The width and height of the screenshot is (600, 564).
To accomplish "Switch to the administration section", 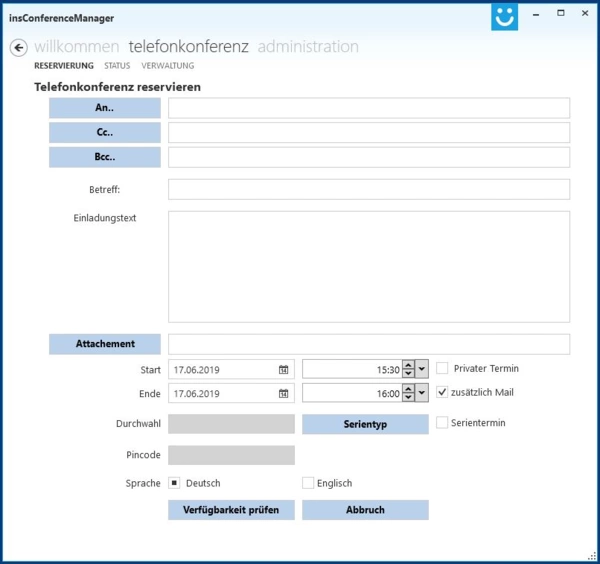I will pyautogui.click(x=308, y=46).
